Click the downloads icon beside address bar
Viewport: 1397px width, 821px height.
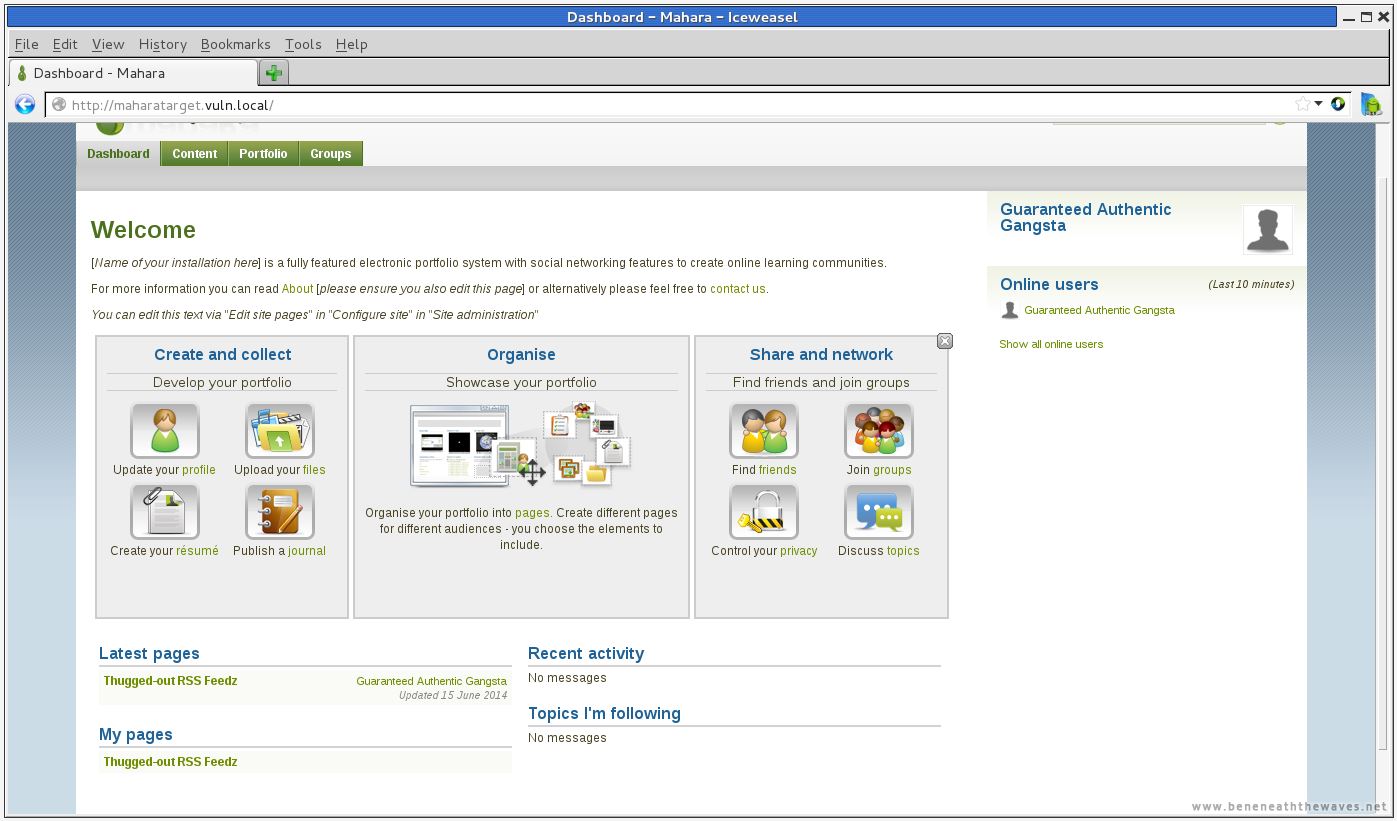click(x=1371, y=104)
